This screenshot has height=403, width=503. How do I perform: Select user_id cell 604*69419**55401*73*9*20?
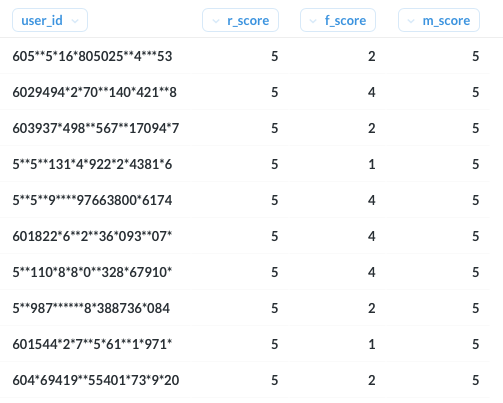[96, 380]
